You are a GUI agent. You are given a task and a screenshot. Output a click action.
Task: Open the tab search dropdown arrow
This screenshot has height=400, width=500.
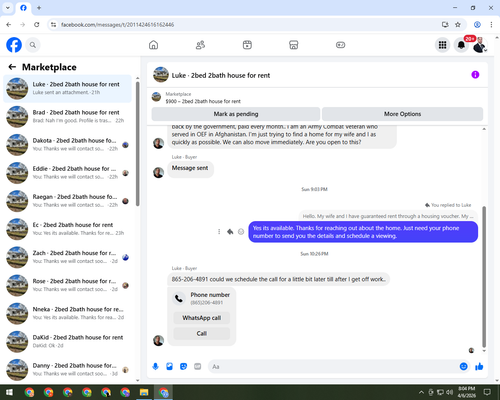pyautogui.click(x=8, y=8)
